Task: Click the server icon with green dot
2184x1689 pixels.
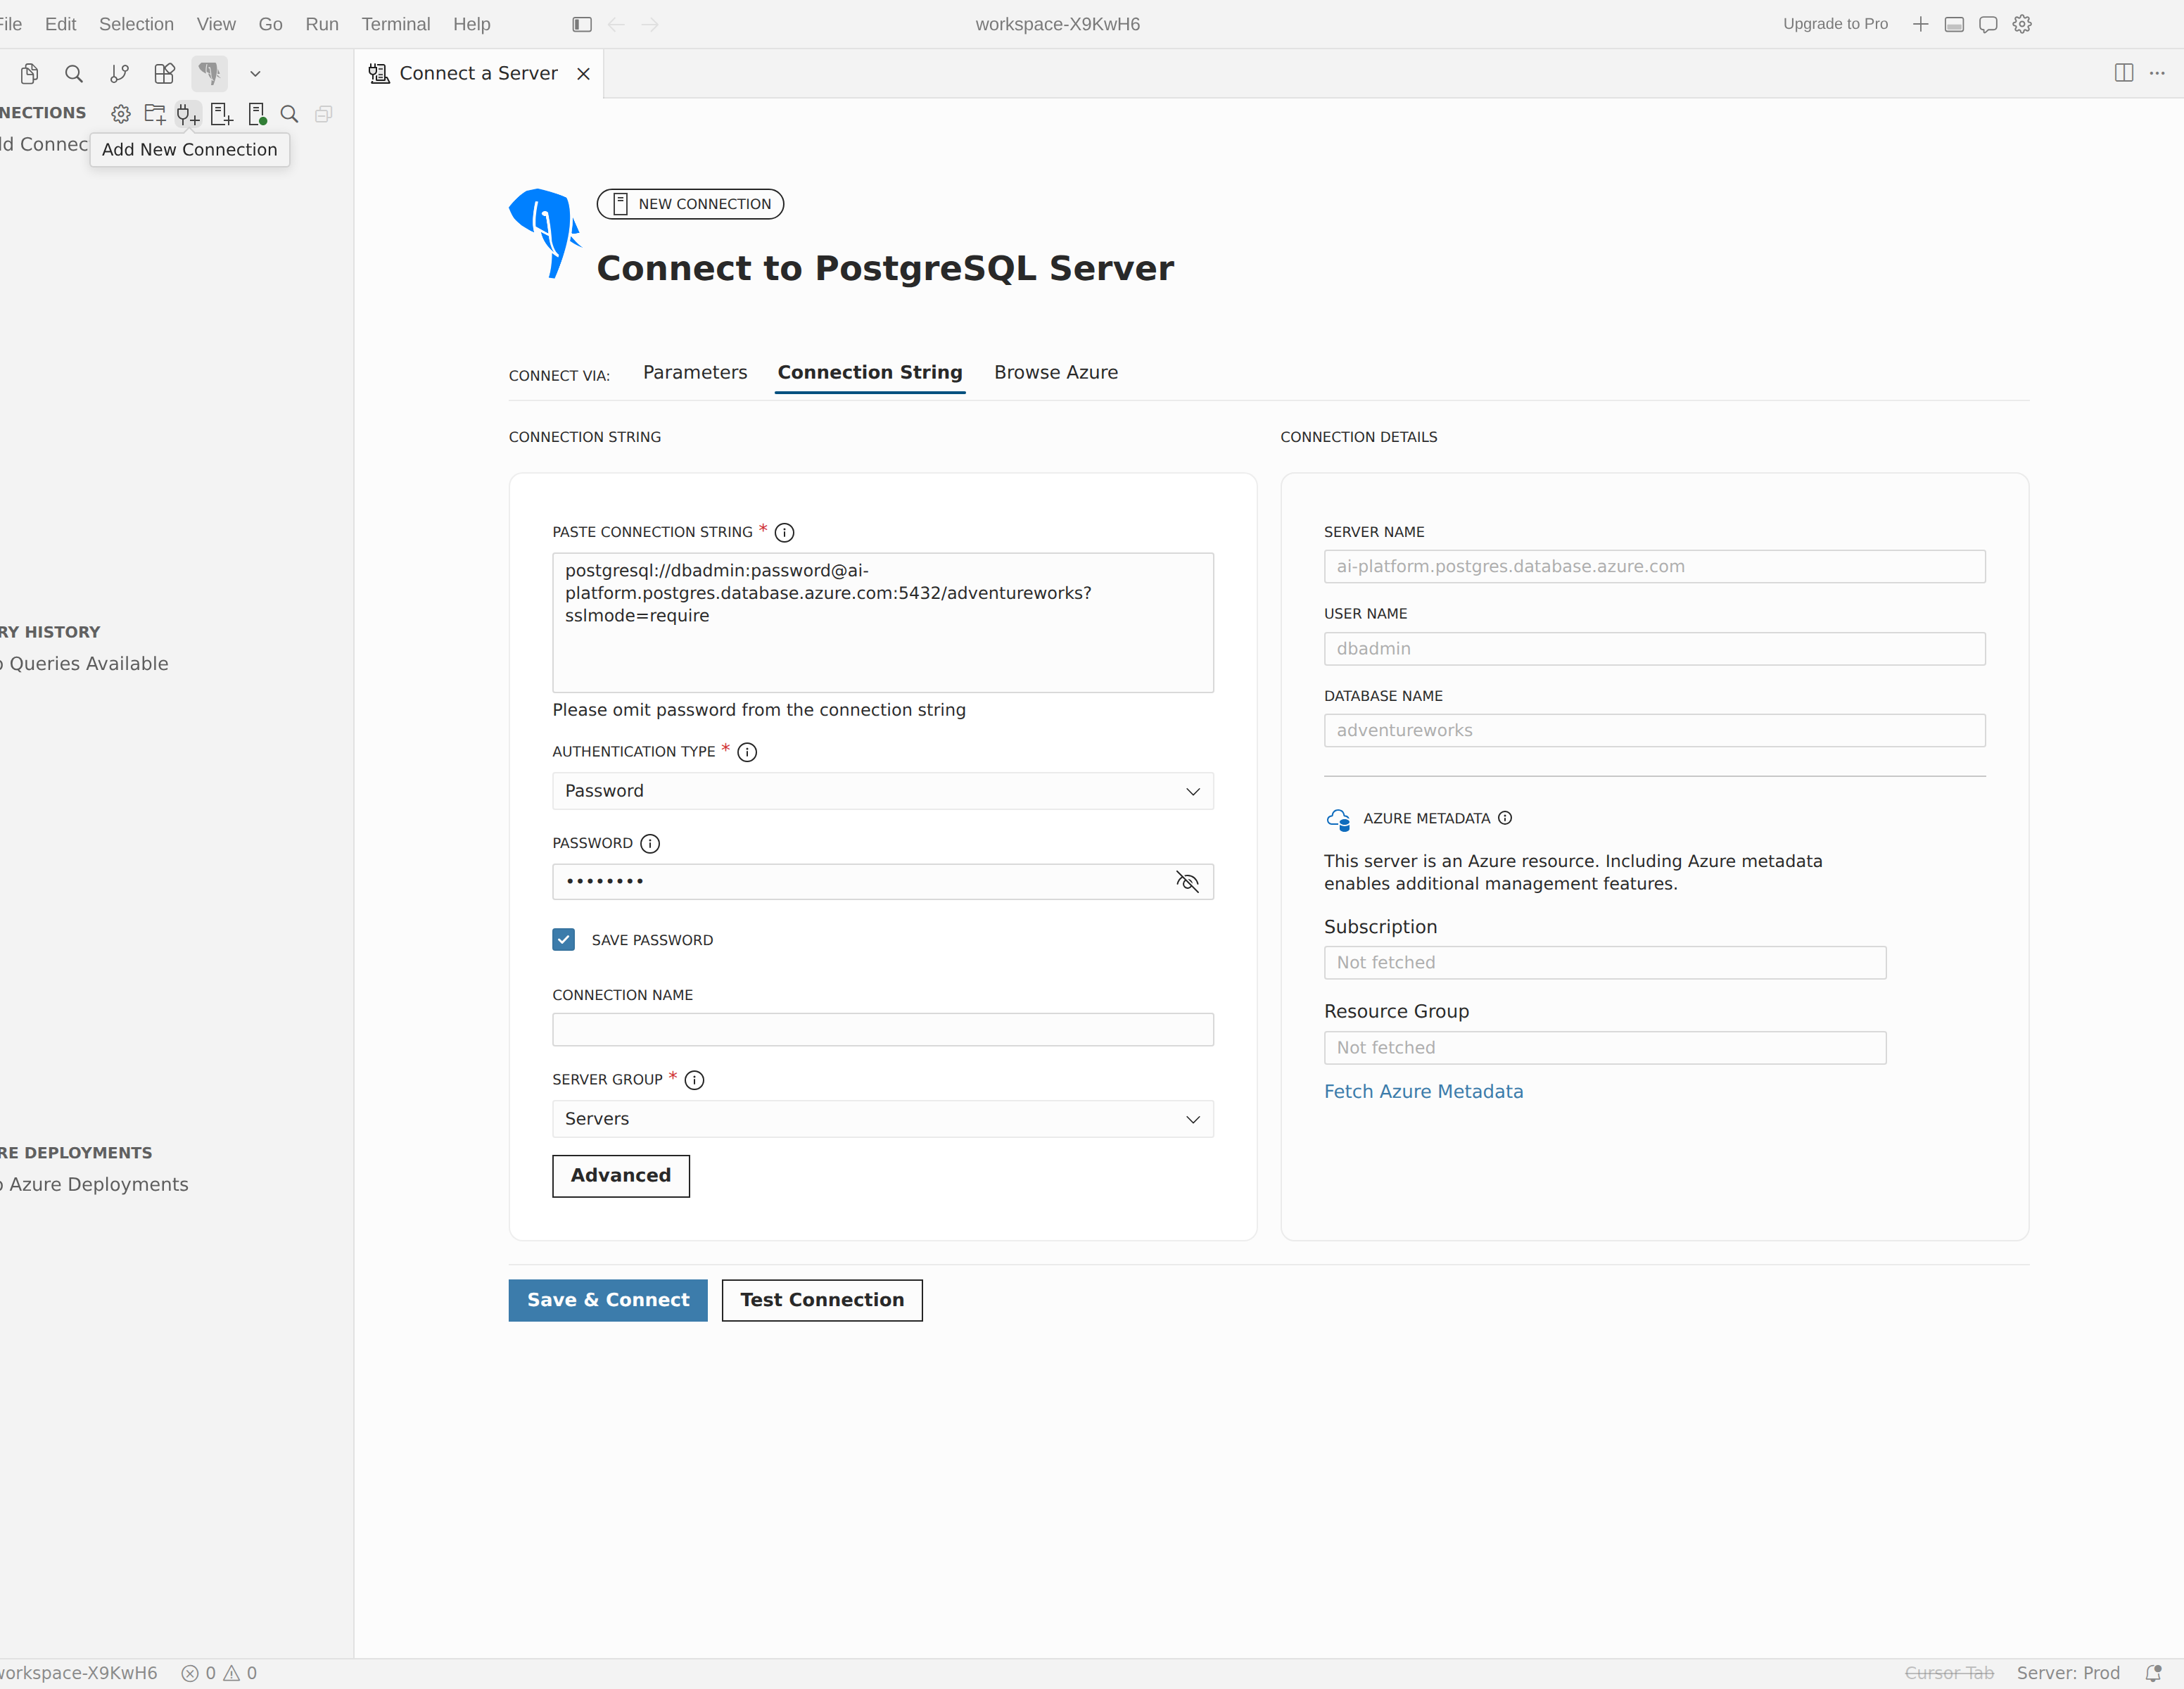Action: point(256,114)
